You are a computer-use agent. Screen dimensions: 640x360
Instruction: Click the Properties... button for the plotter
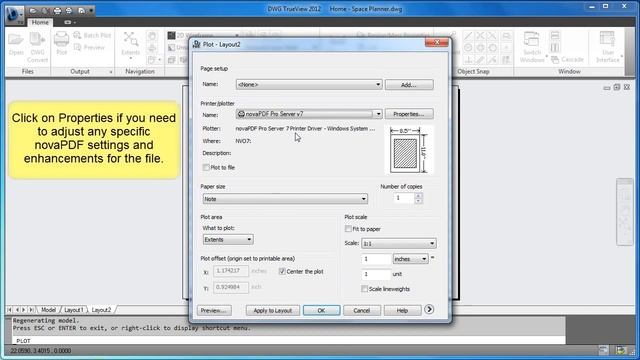point(409,114)
